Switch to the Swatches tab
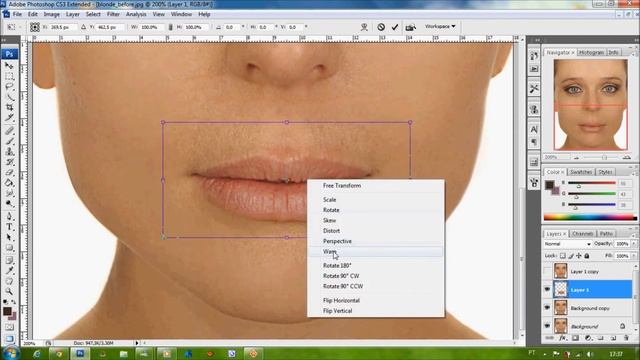Viewport: 640px width, 360px height. [x=581, y=172]
